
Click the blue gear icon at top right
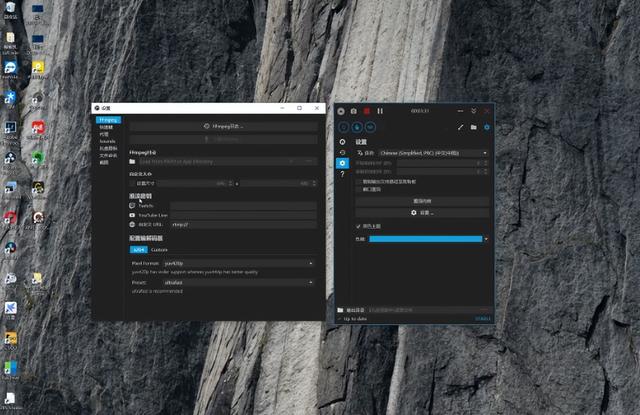(487, 127)
